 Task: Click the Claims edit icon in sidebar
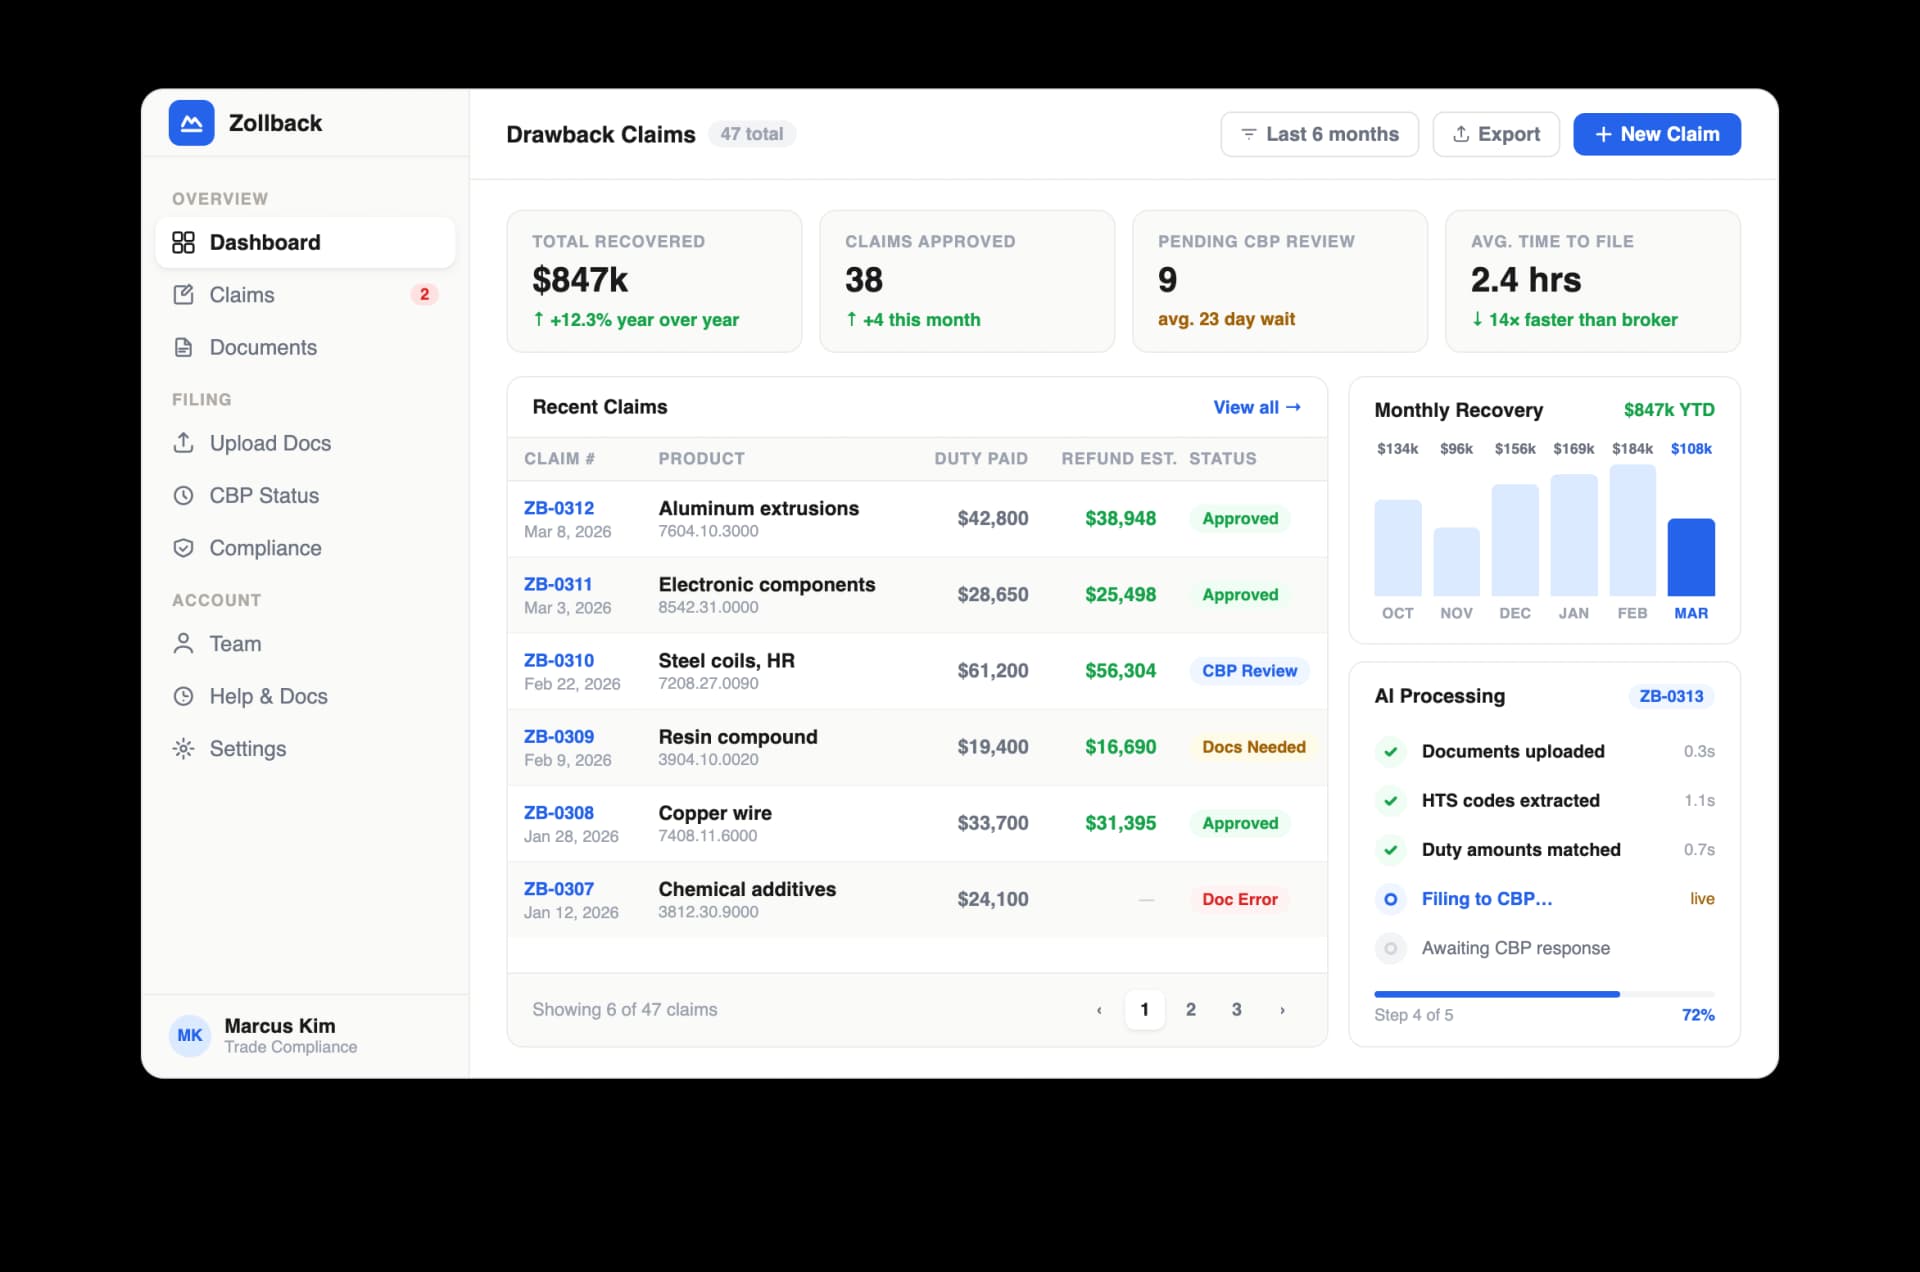(183, 295)
